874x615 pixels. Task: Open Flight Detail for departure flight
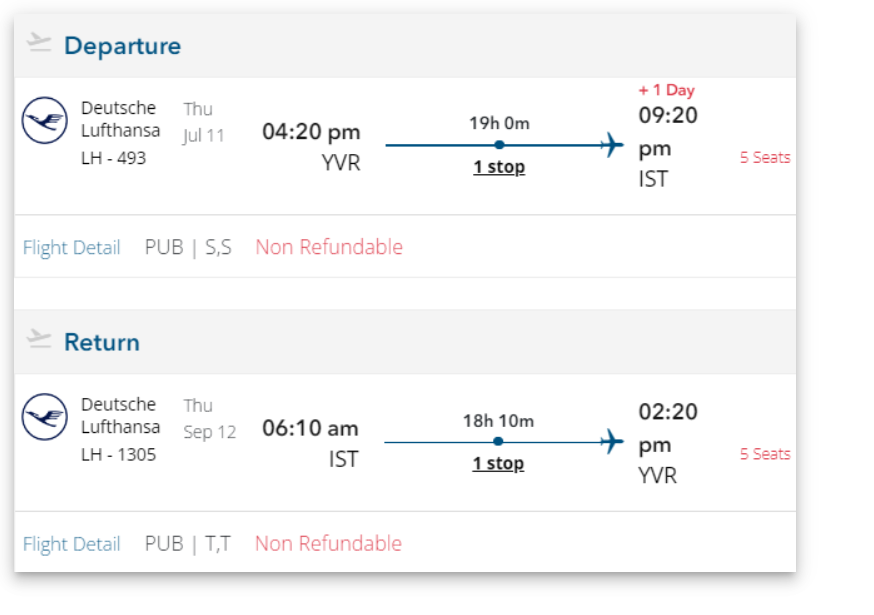[x=71, y=248]
